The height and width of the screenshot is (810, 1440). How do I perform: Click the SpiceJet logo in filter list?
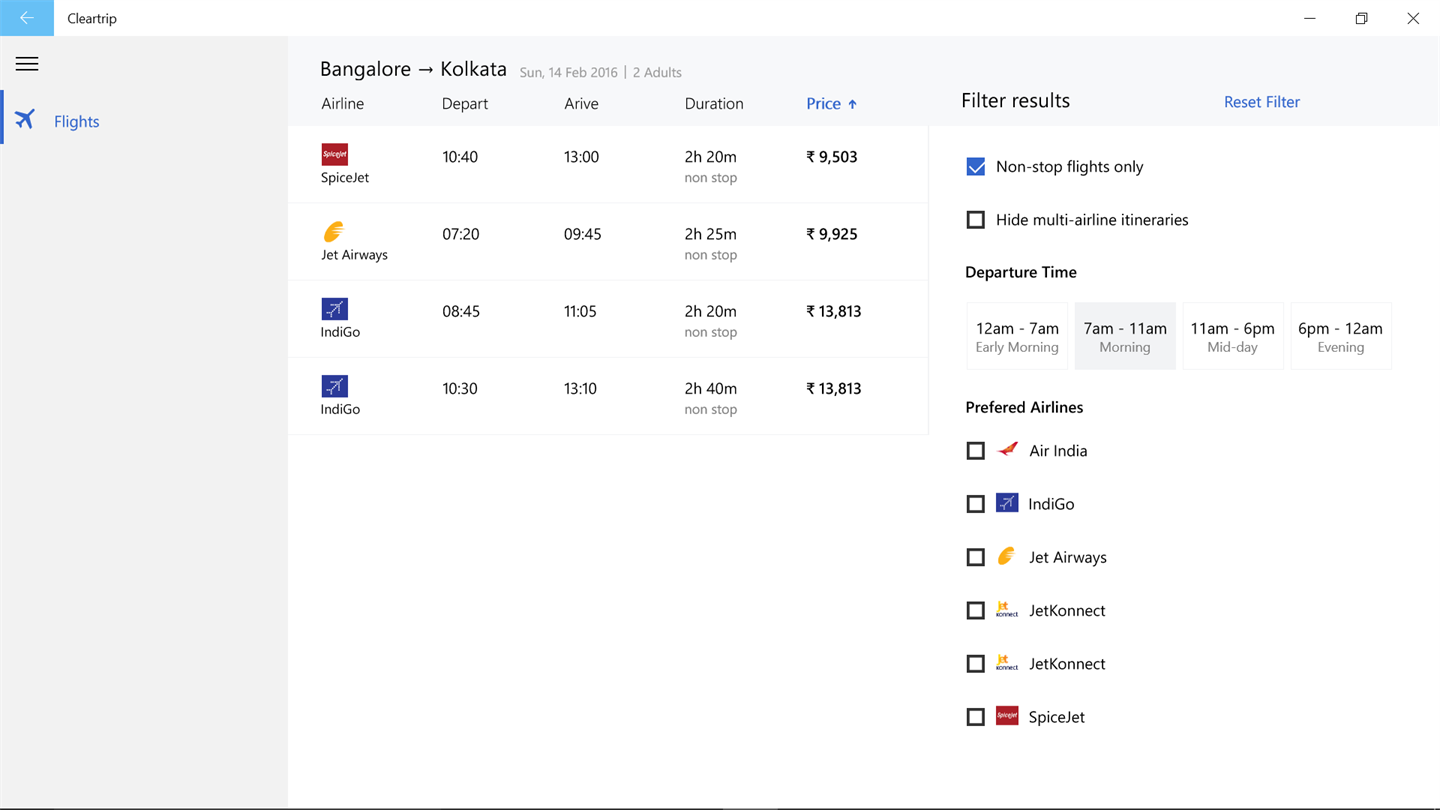point(1007,716)
